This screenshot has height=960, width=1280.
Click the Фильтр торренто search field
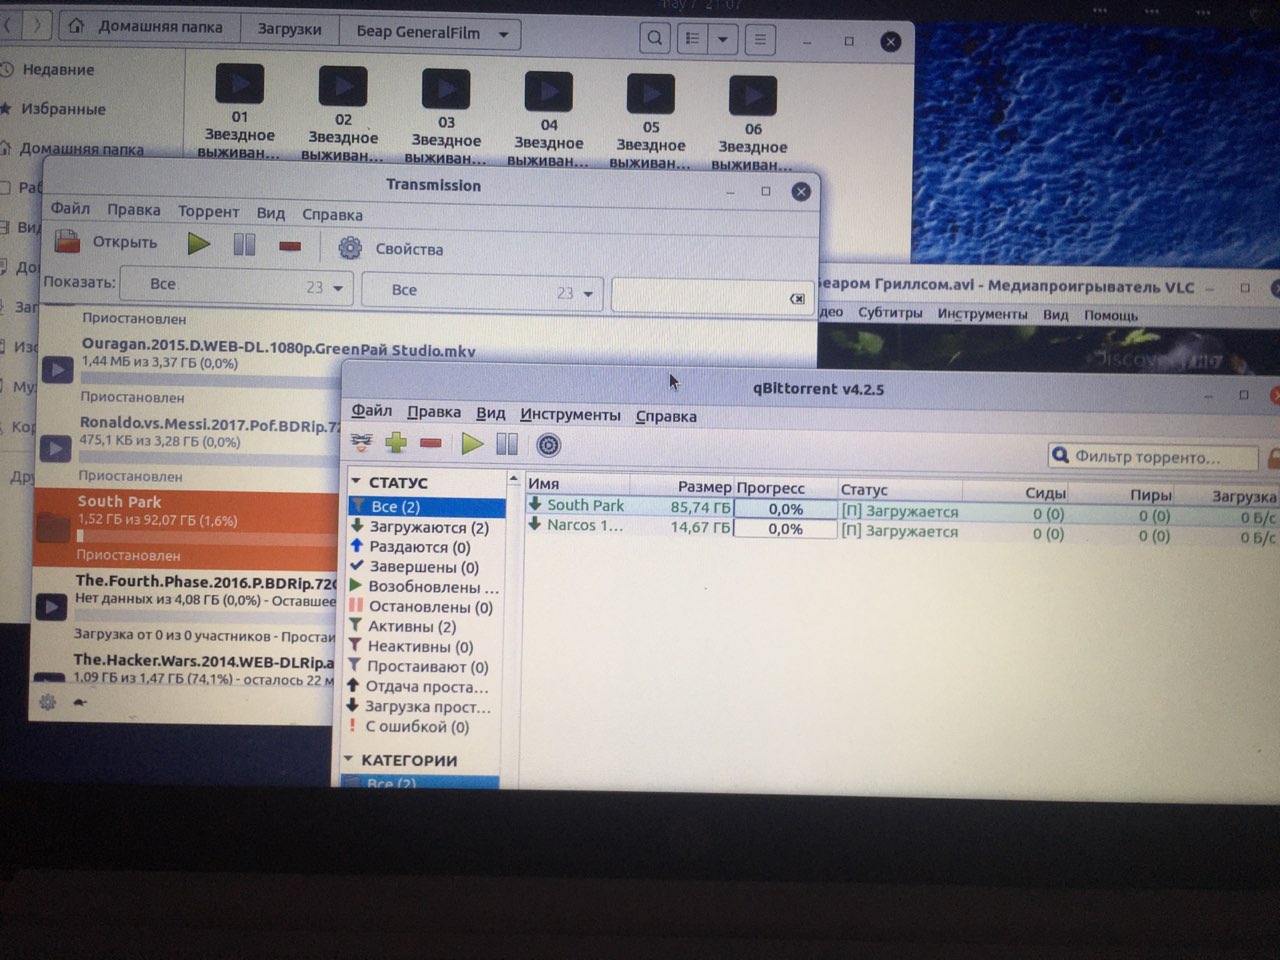click(x=1153, y=457)
